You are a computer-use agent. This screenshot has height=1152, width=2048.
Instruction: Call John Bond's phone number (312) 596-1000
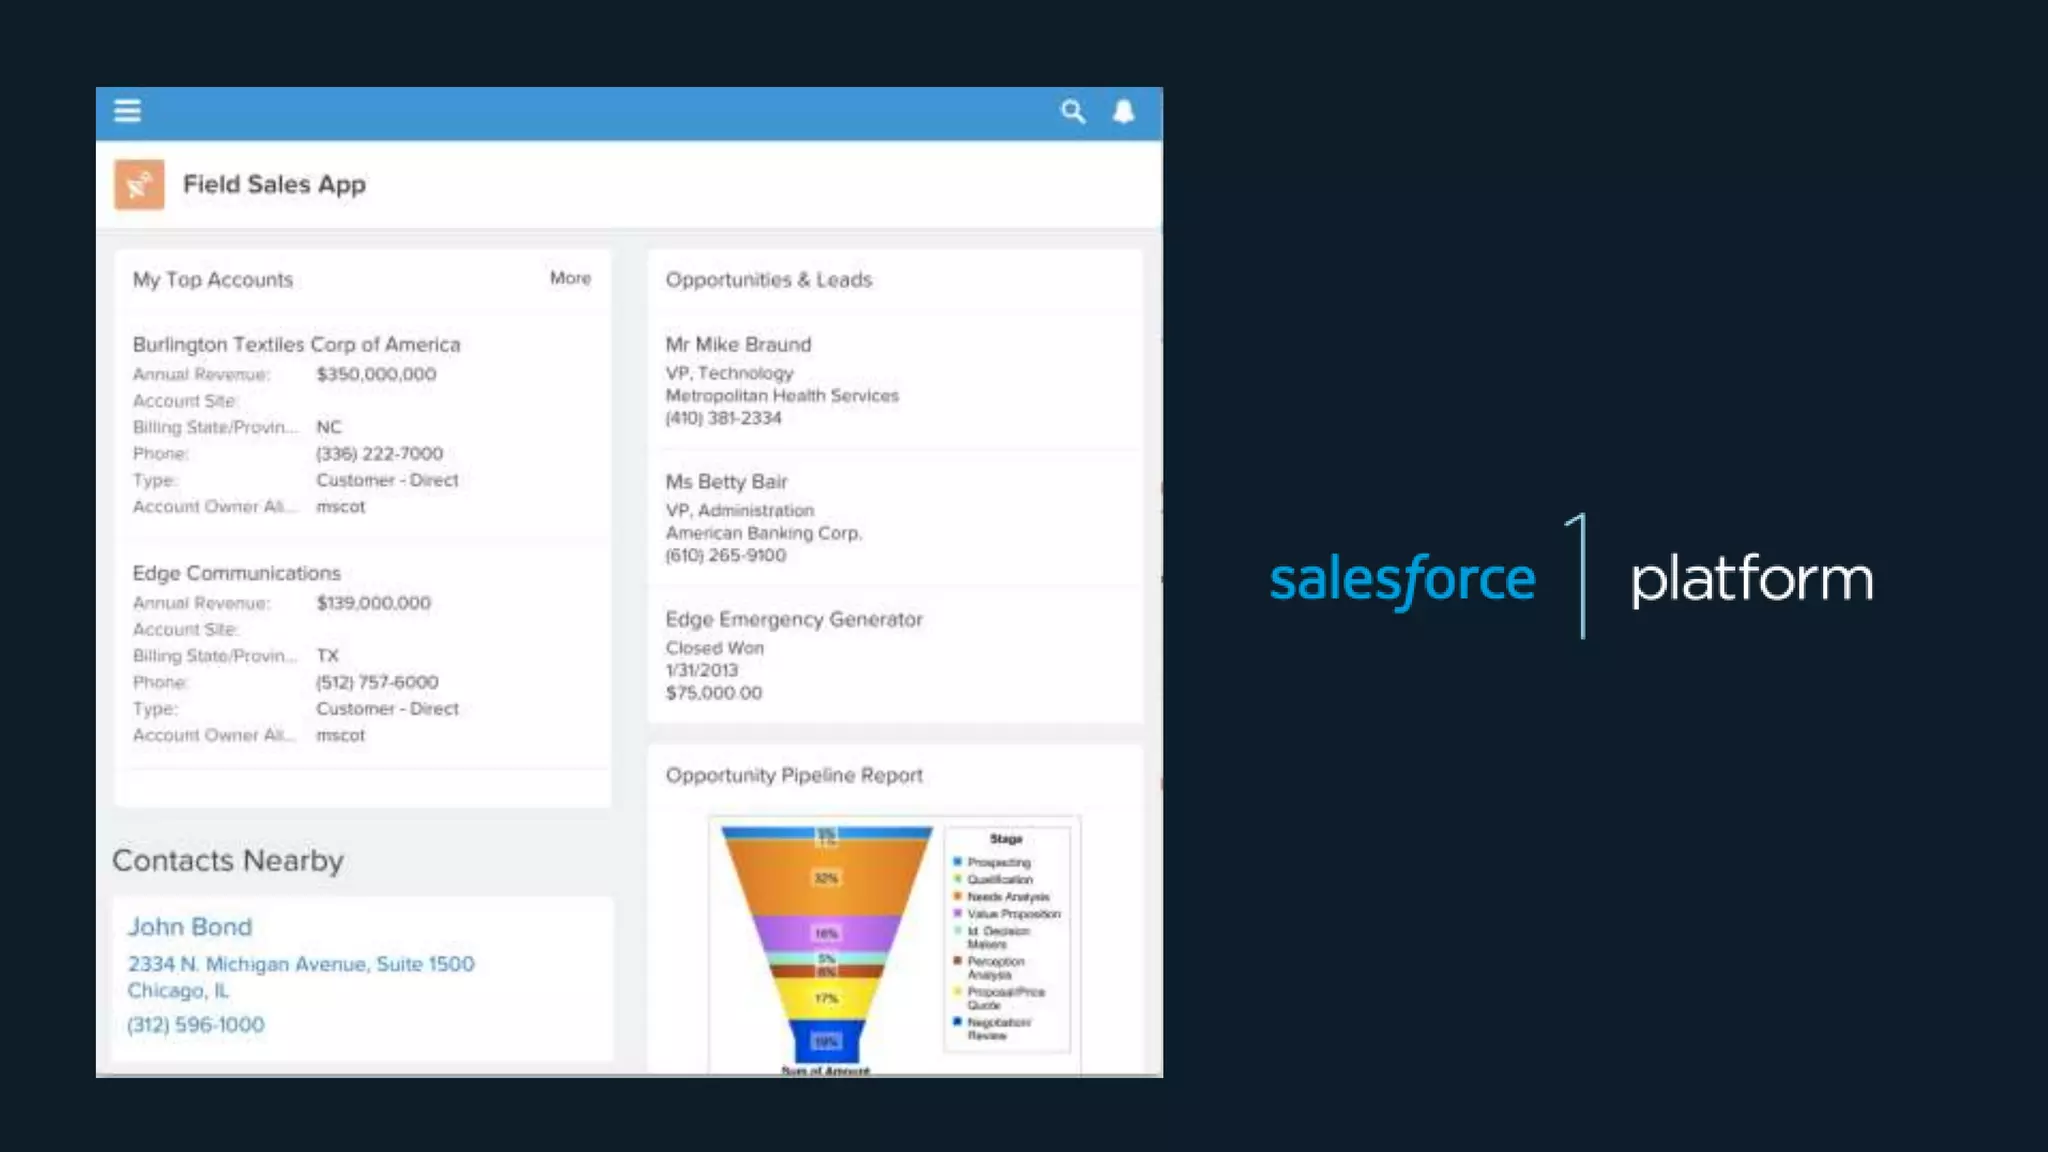[196, 1025]
